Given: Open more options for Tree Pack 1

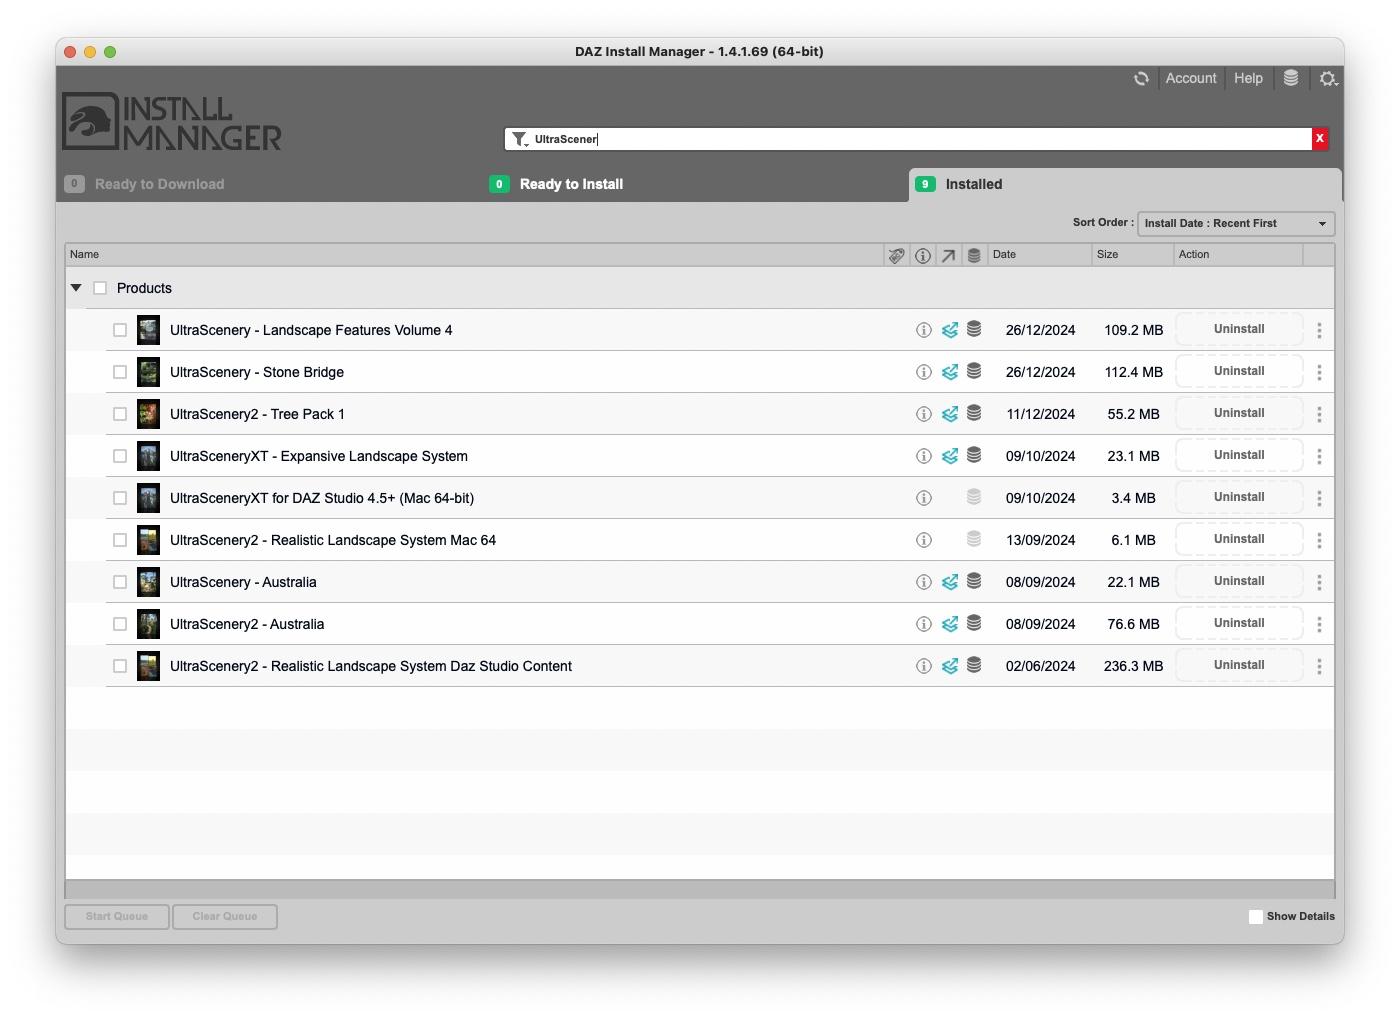Looking at the screenshot, I should (x=1319, y=414).
